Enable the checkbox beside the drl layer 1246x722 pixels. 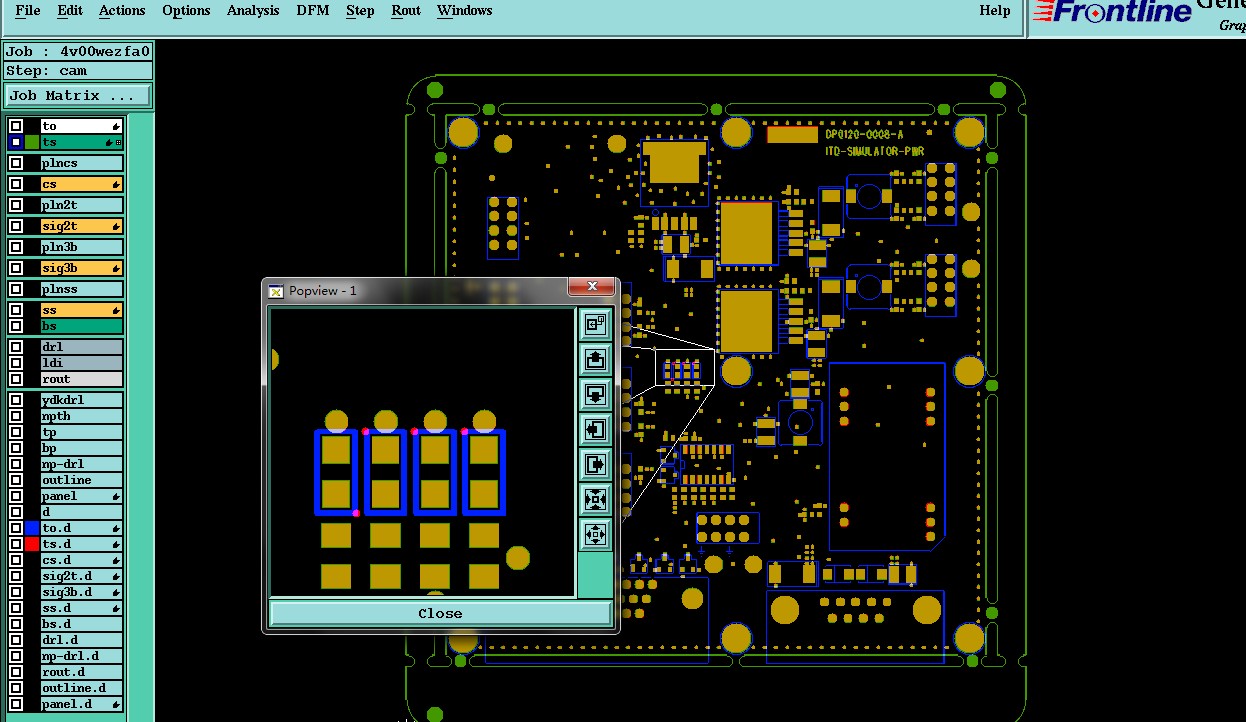coord(16,347)
